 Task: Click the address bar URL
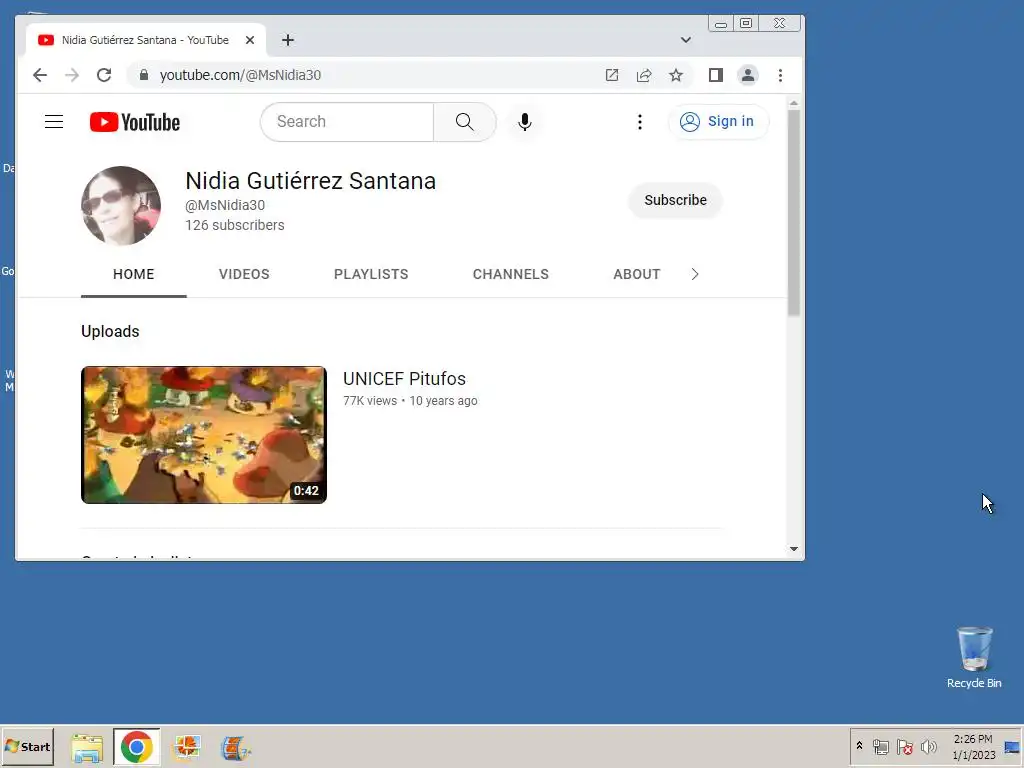click(x=240, y=75)
